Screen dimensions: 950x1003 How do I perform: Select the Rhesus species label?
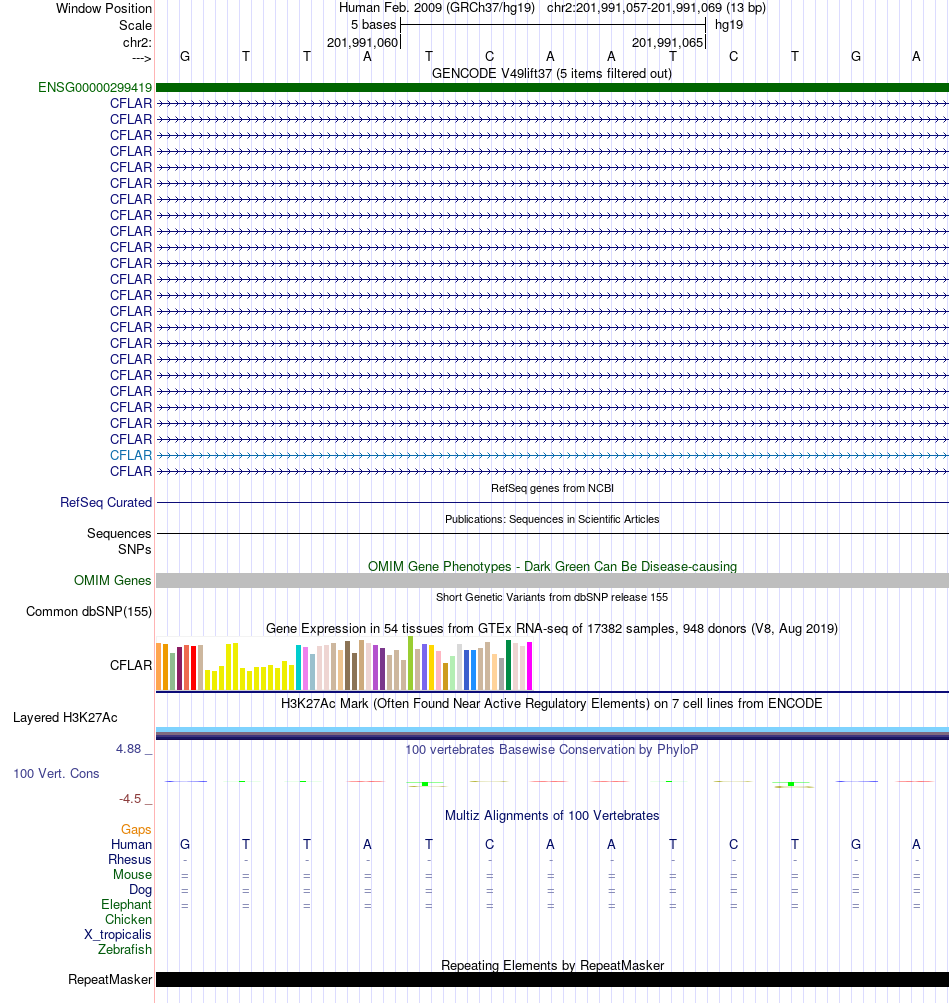[129, 859]
